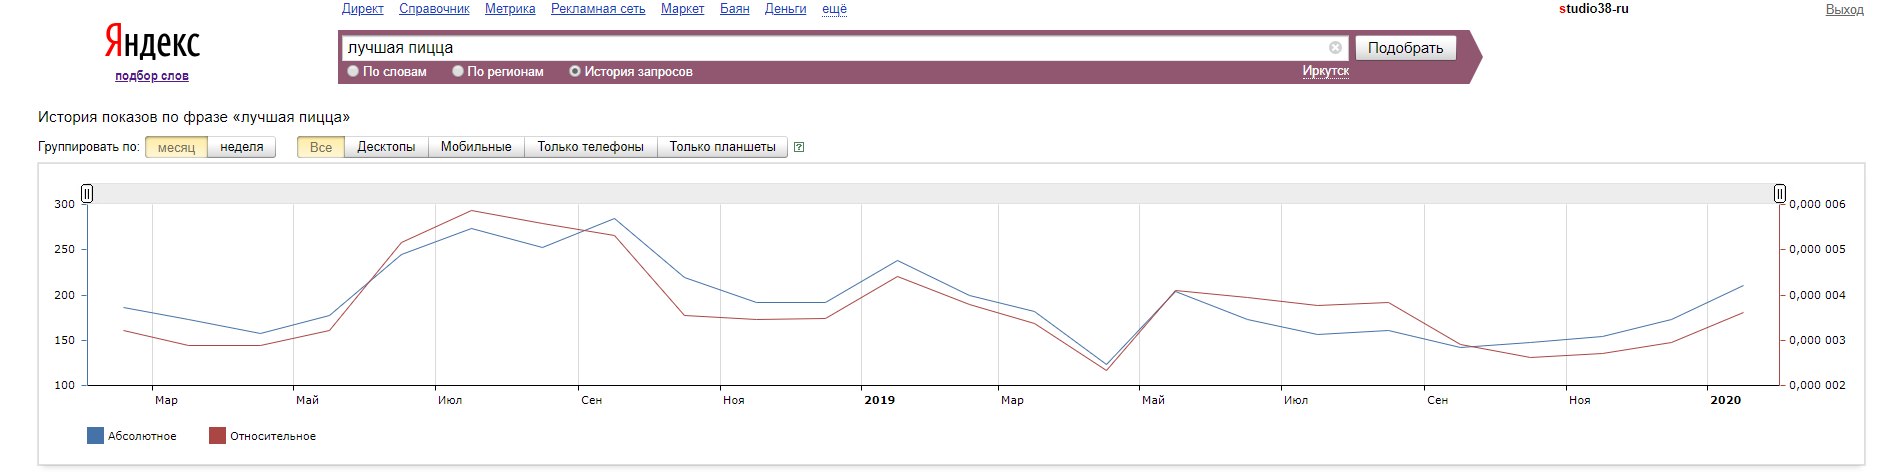The width and height of the screenshot is (1902, 473).
Task: Grab the left chart range slider handle
Action: point(87,194)
